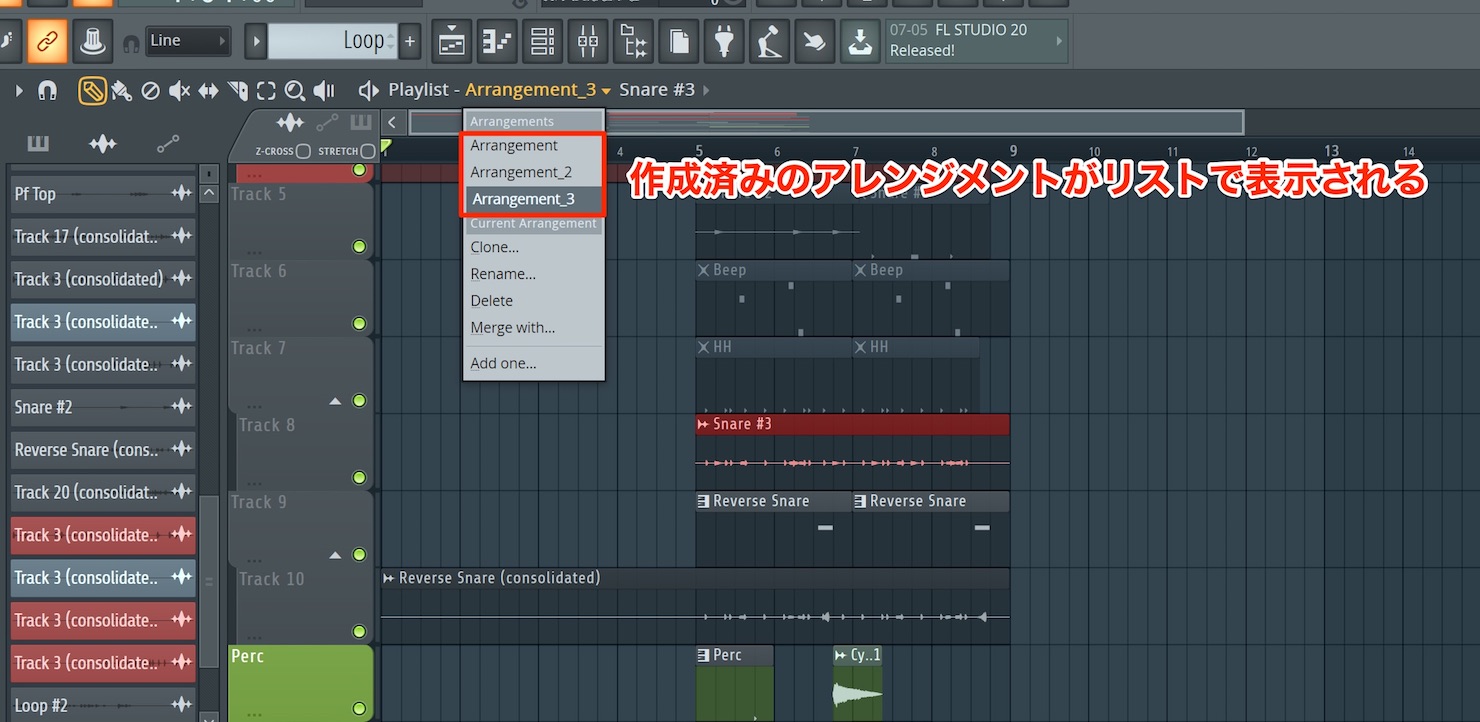The width and height of the screenshot is (1480, 722).
Task: Select the Zoom magnifier tool
Action: click(x=294, y=91)
